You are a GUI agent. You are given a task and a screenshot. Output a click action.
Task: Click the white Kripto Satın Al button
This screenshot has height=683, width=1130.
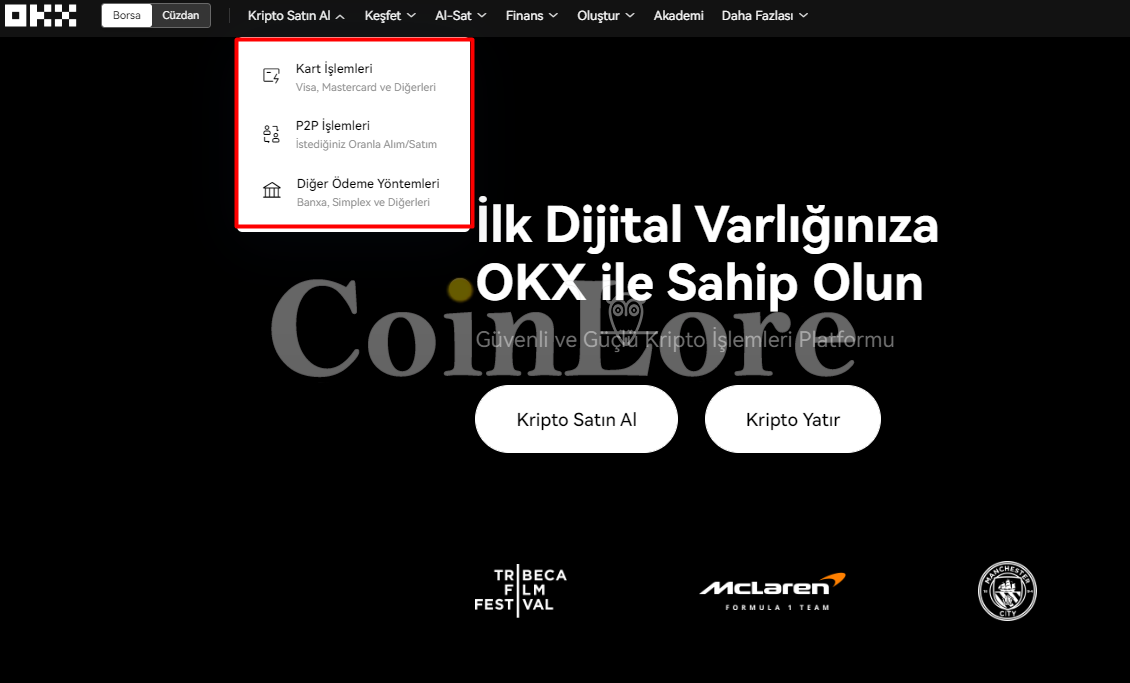(x=577, y=419)
